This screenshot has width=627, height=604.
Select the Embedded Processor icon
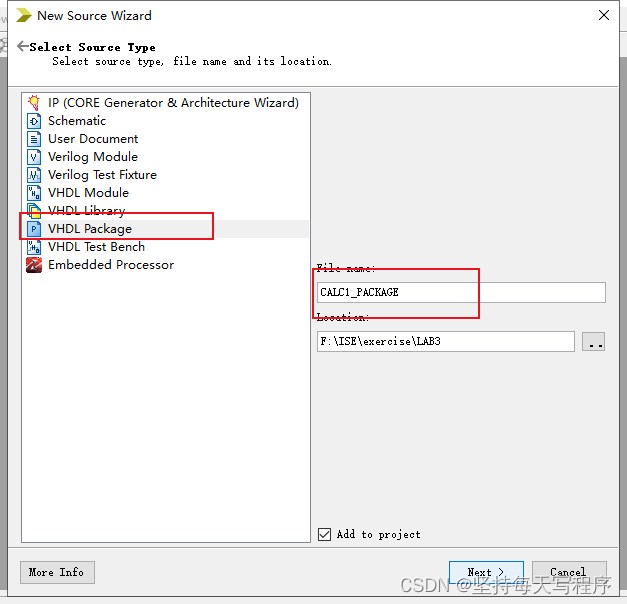[x=34, y=265]
